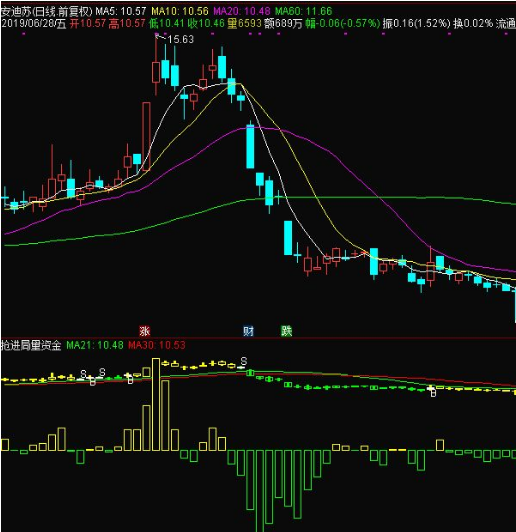Viewport: 516px width, 532px height.
Task: Click the rightmost B buy signal marker
Action: [x=433, y=394]
